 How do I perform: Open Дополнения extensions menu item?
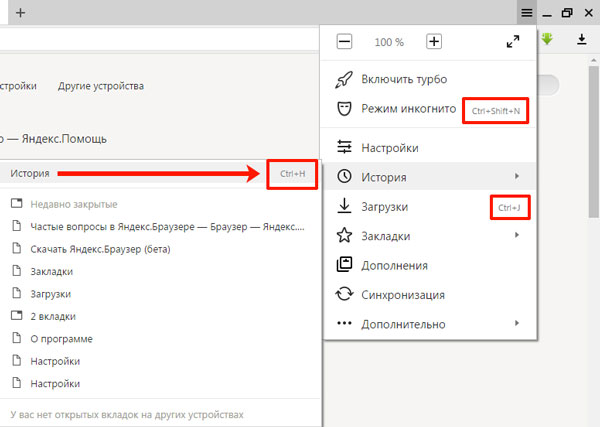(394, 266)
